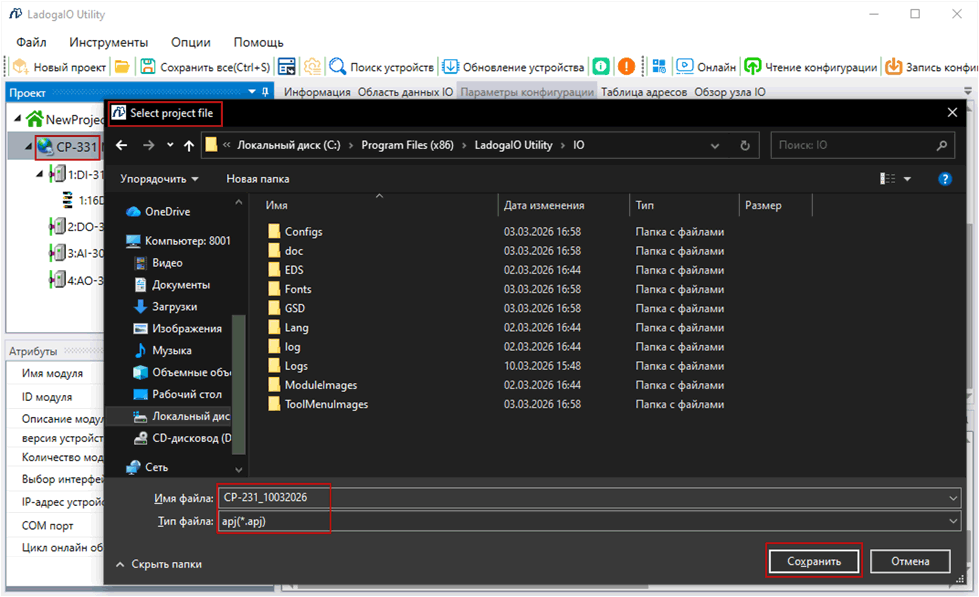979x597 pixels.
Task: Click the Write configuration toolbar icon
Action: tap(894, 66)
